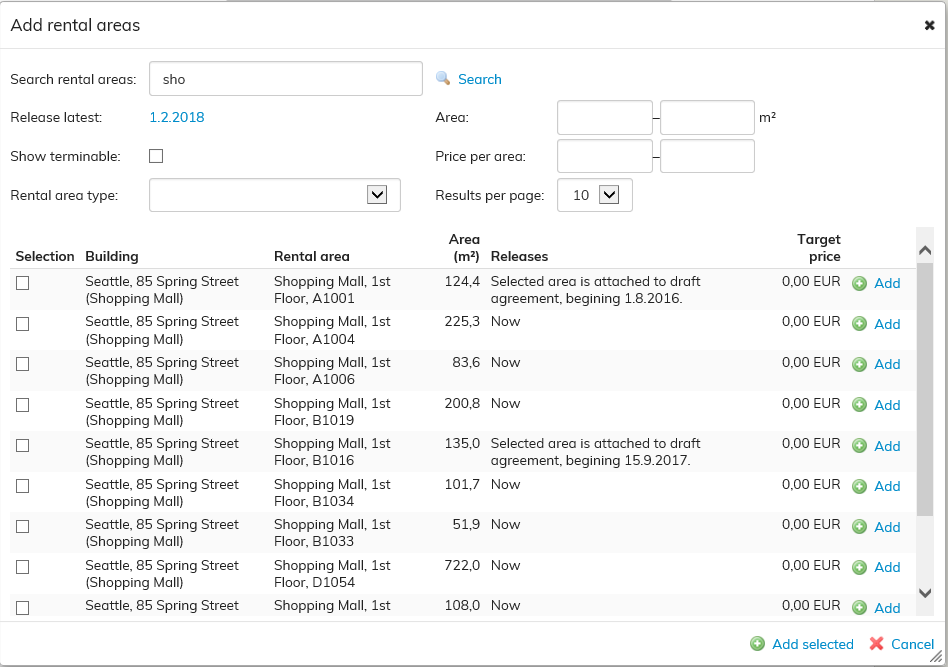Image resolution: width=948 pixels, height=667 pixels.
Task: Tick the selection box for B1016
Action: point(23,445)
